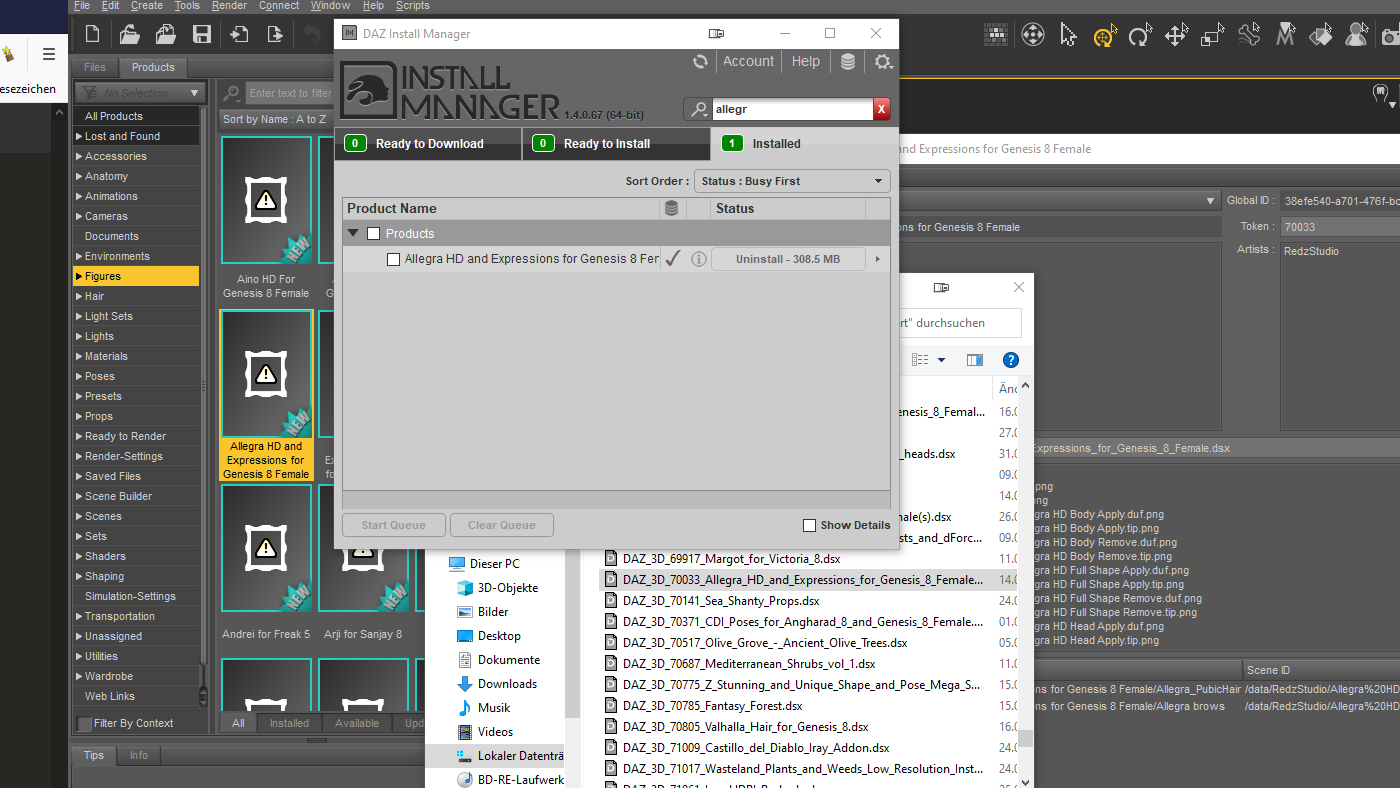Open the Sort Order dropdown

pyautogui.click(x=792, y=181)
